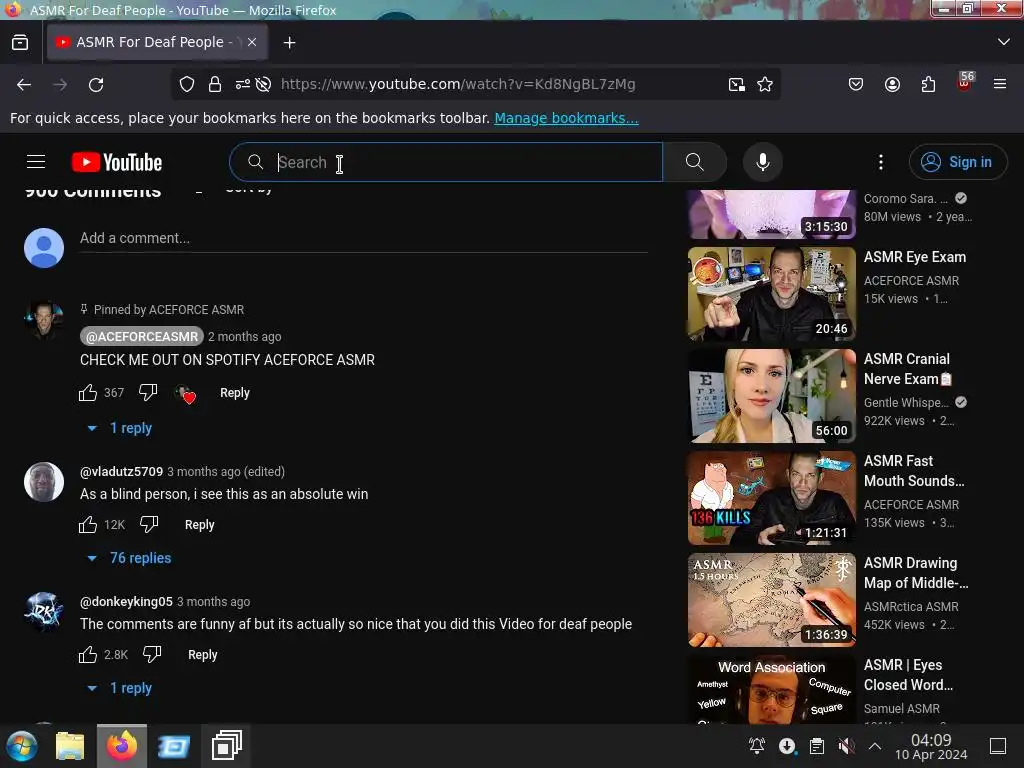Click ACEFORCE ASMR under ASMR Eye Exam
The image size is (1024, 768).
pos(911,281)
